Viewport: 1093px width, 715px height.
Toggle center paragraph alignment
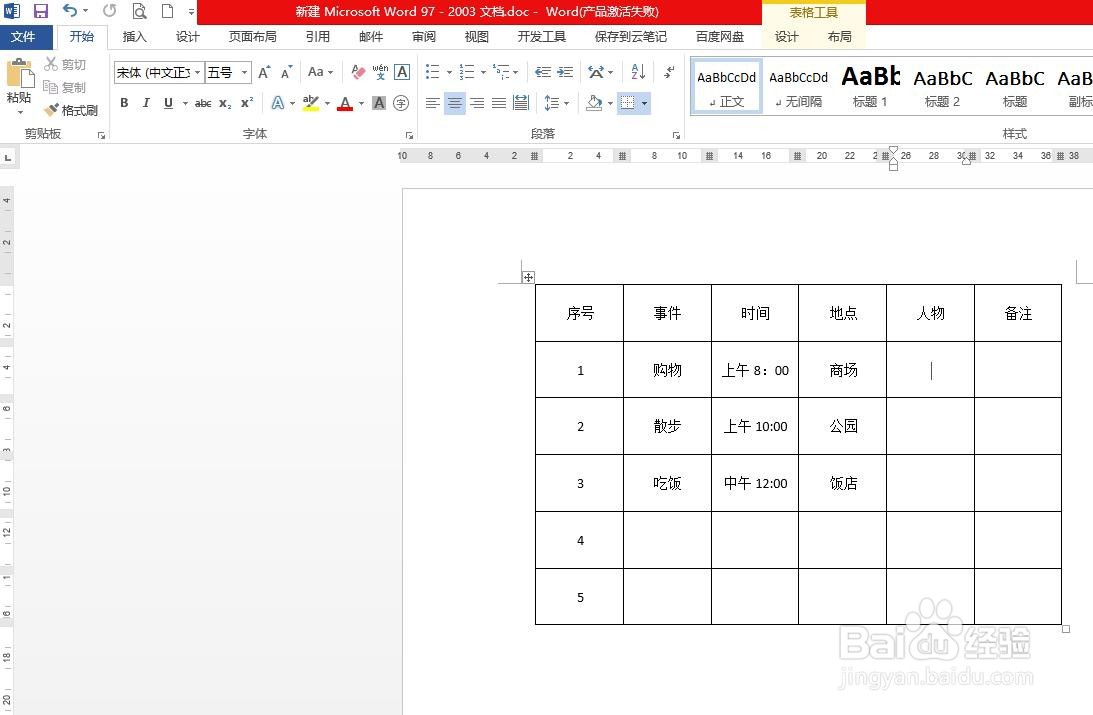click(454, 103)
